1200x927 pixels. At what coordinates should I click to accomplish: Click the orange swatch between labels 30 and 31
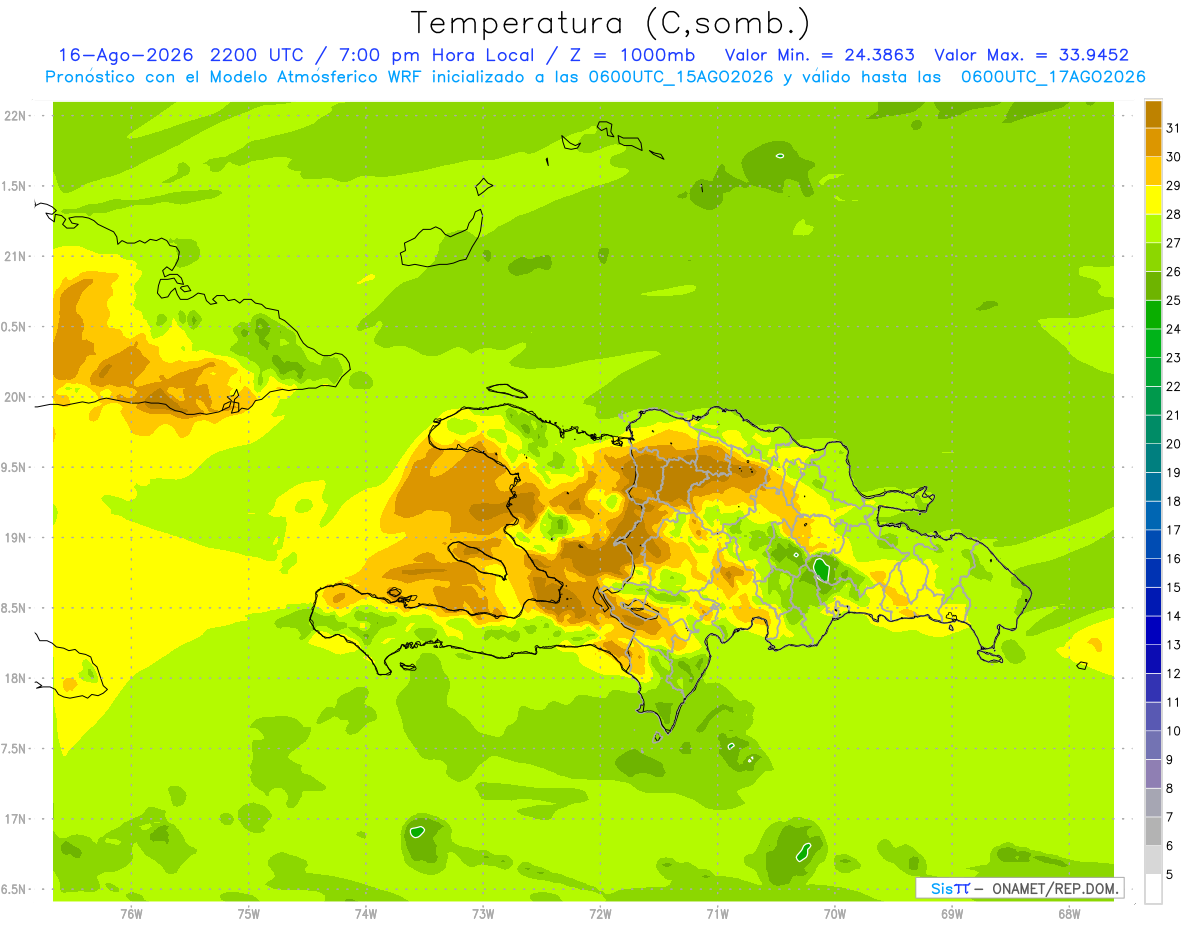(1153, 143)
